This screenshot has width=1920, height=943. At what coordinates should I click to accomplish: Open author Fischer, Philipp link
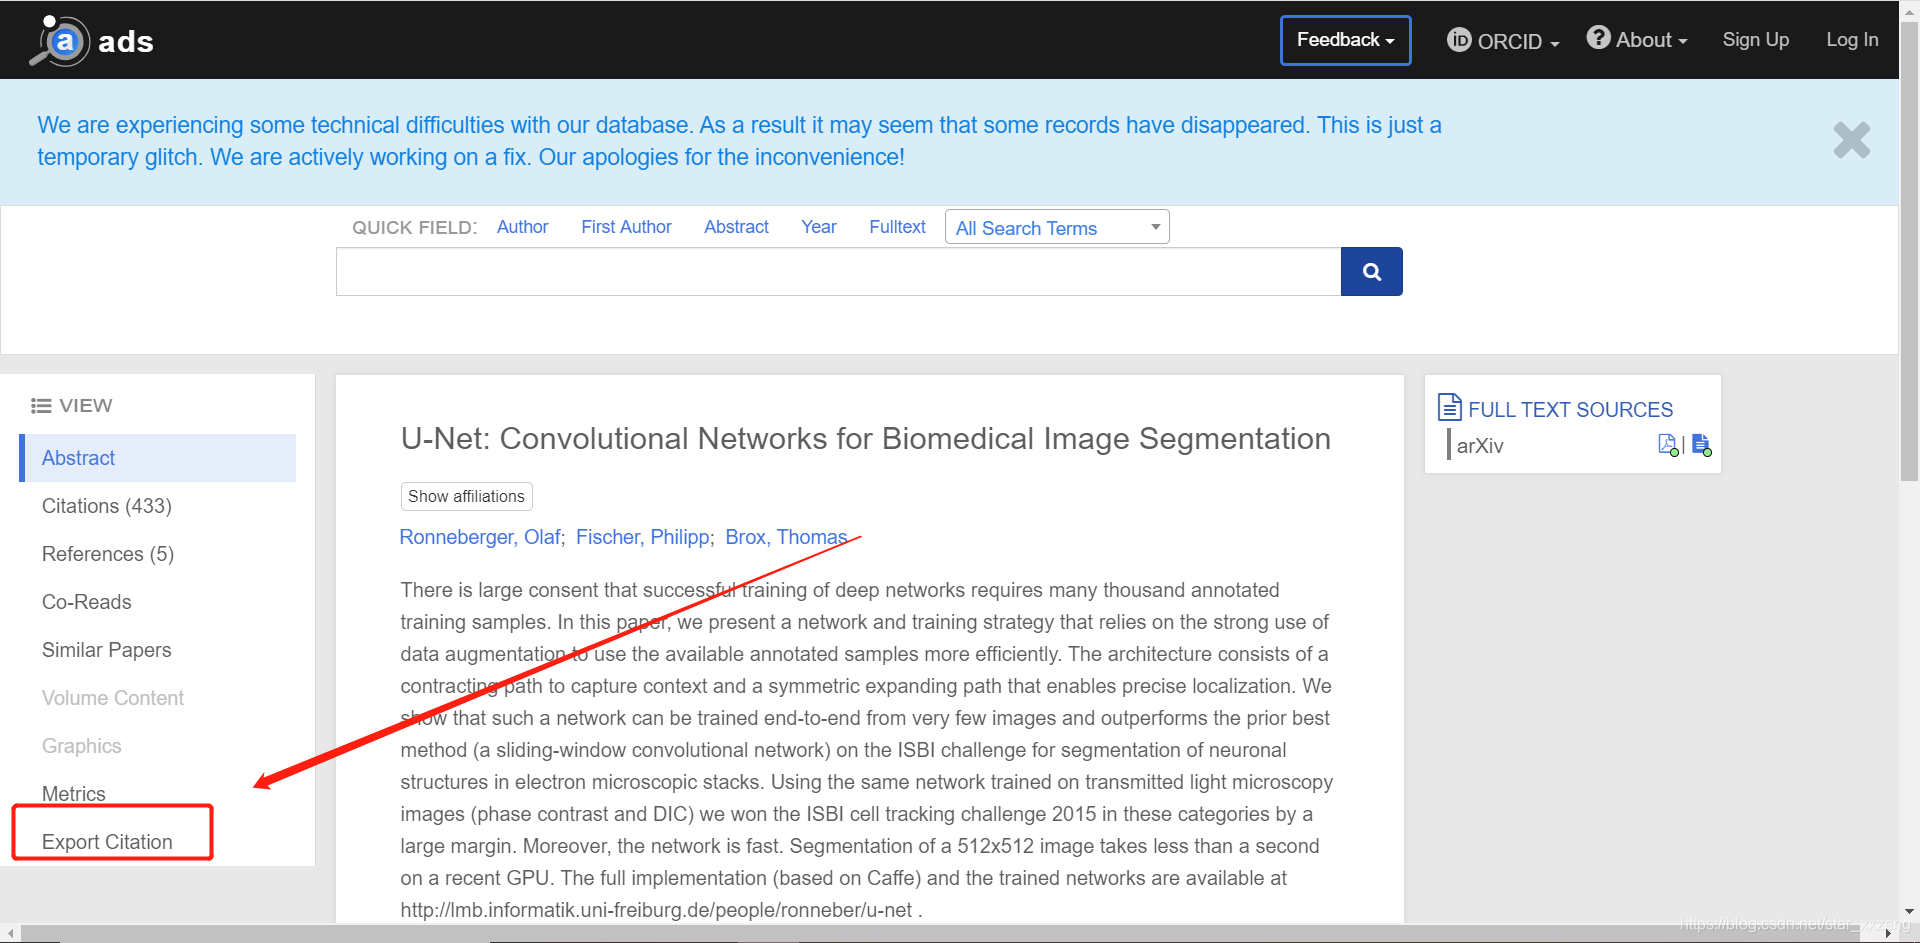click(x=643, y=537)
